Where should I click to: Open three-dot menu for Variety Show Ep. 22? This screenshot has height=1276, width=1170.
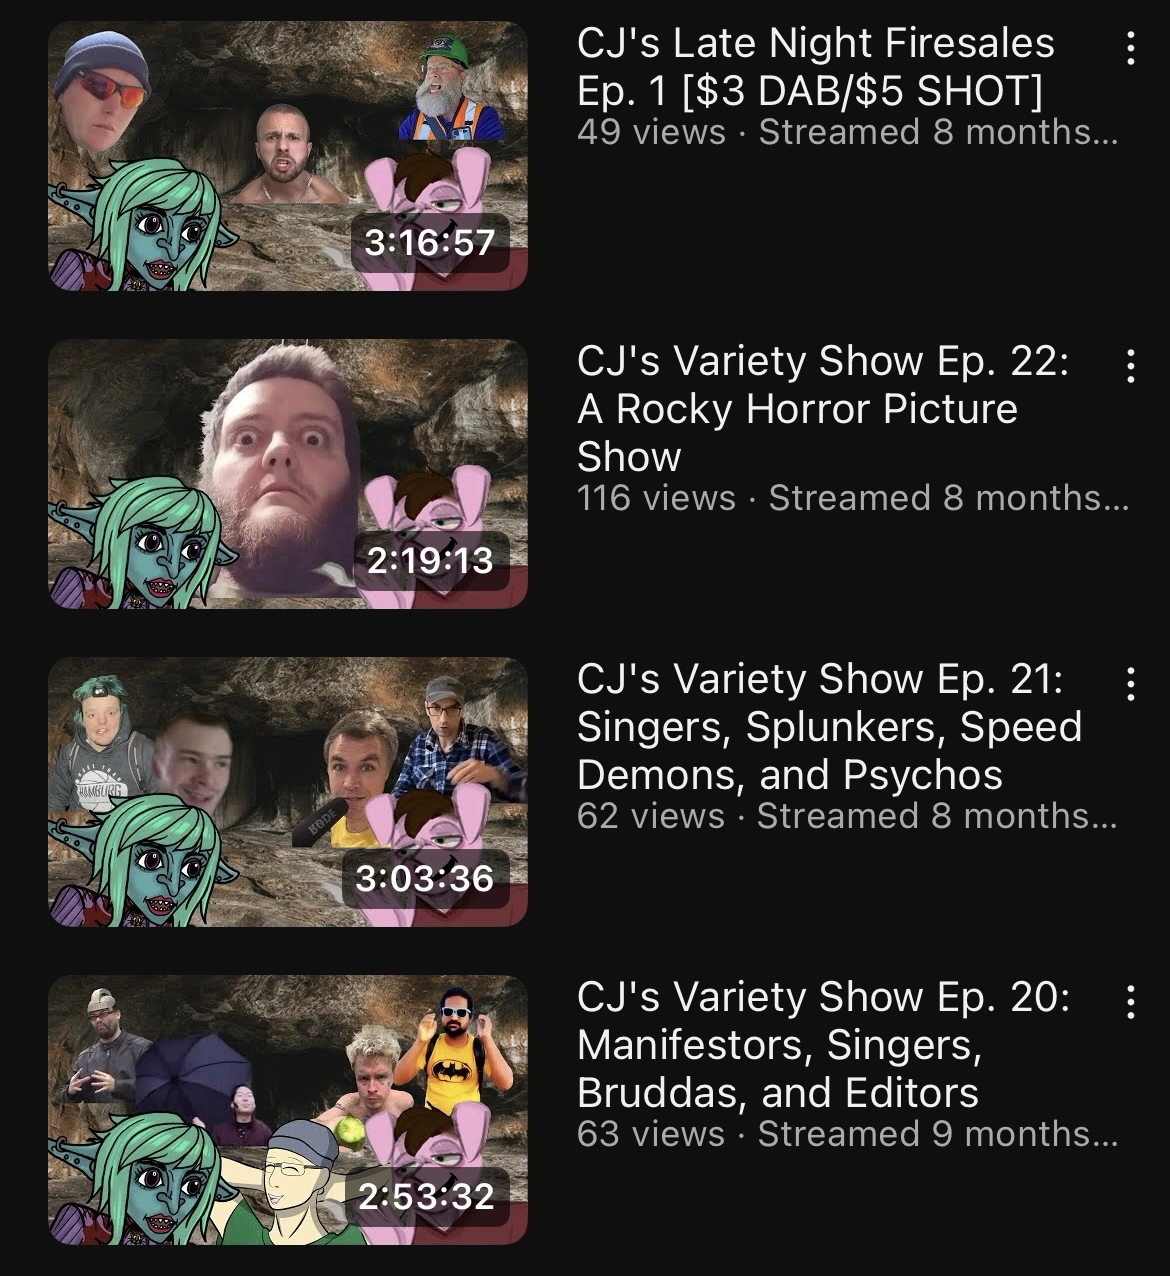click(1130, 366)
